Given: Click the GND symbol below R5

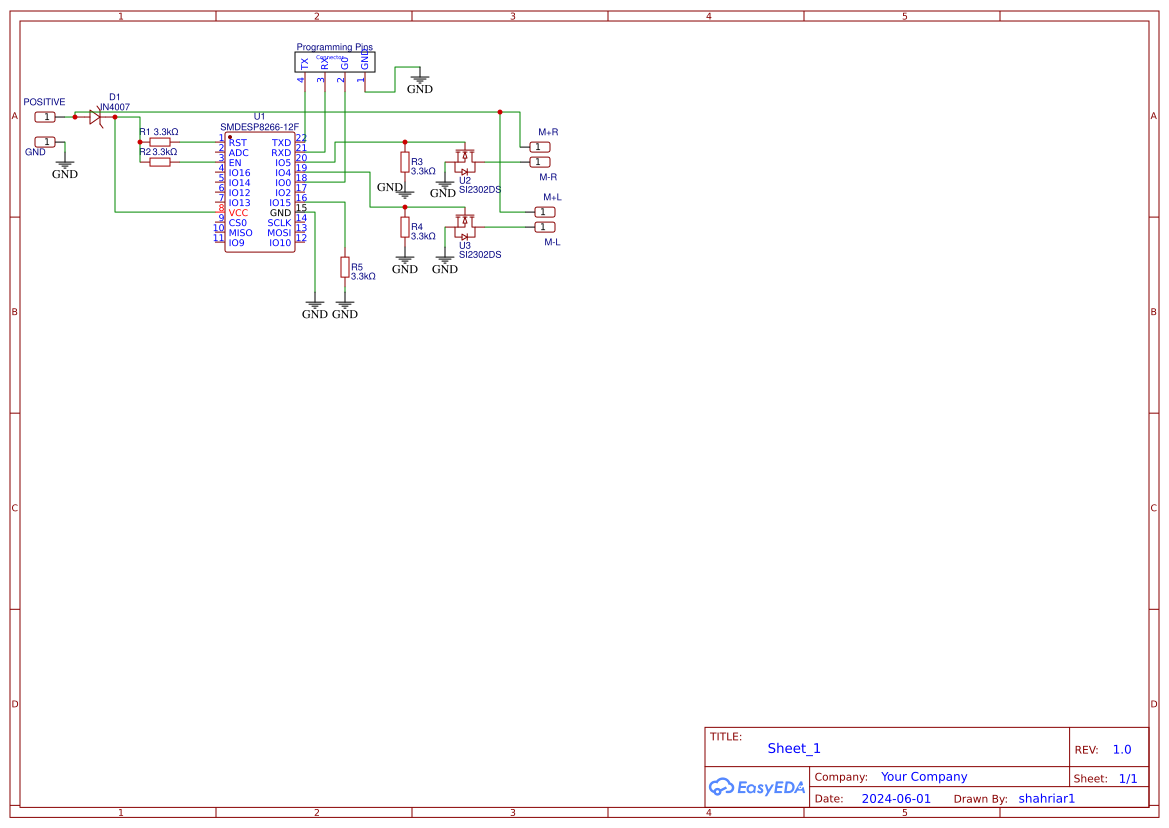Looking at the screenshot, I should 345,305.
